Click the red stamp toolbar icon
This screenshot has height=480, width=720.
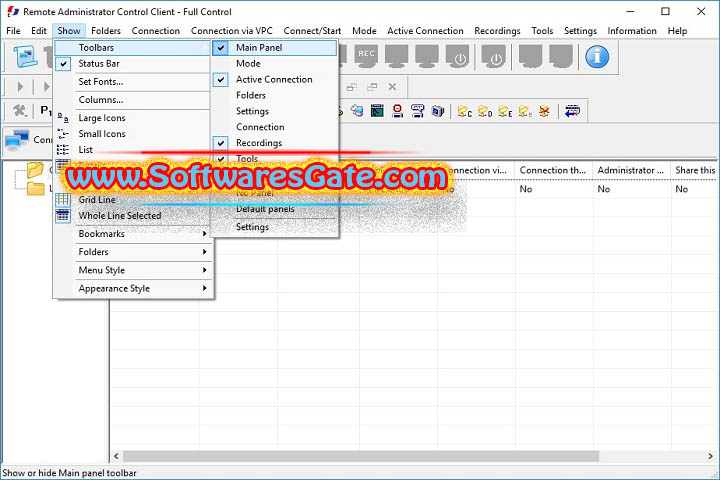398,111
